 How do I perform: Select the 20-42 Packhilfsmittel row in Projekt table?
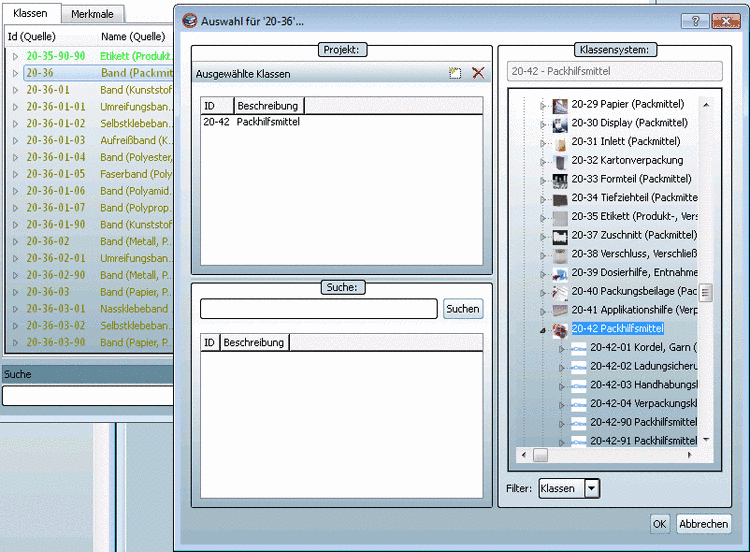tap(342, 122)
